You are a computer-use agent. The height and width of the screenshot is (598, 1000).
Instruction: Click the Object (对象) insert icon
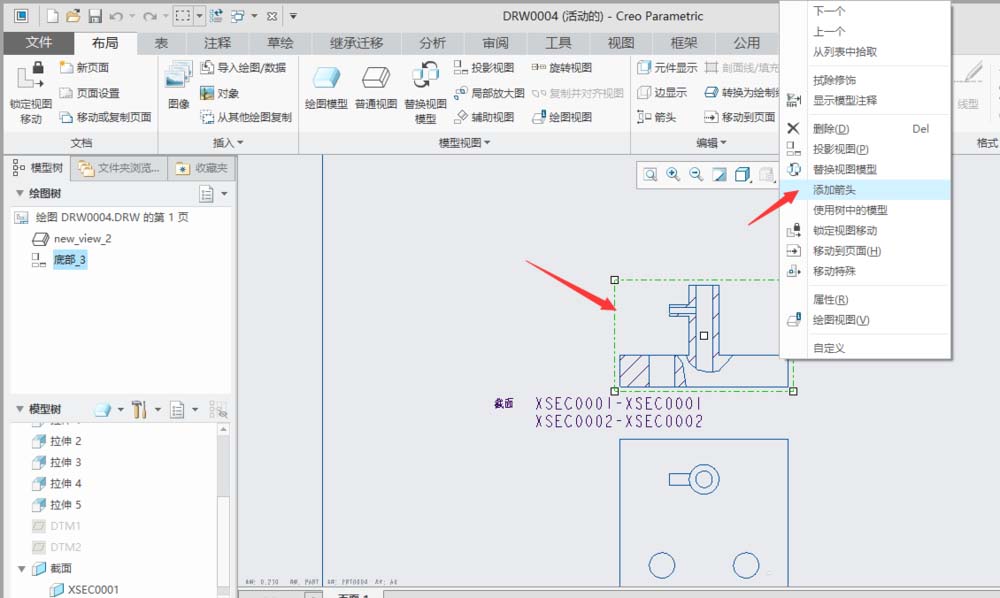(219, 93)
